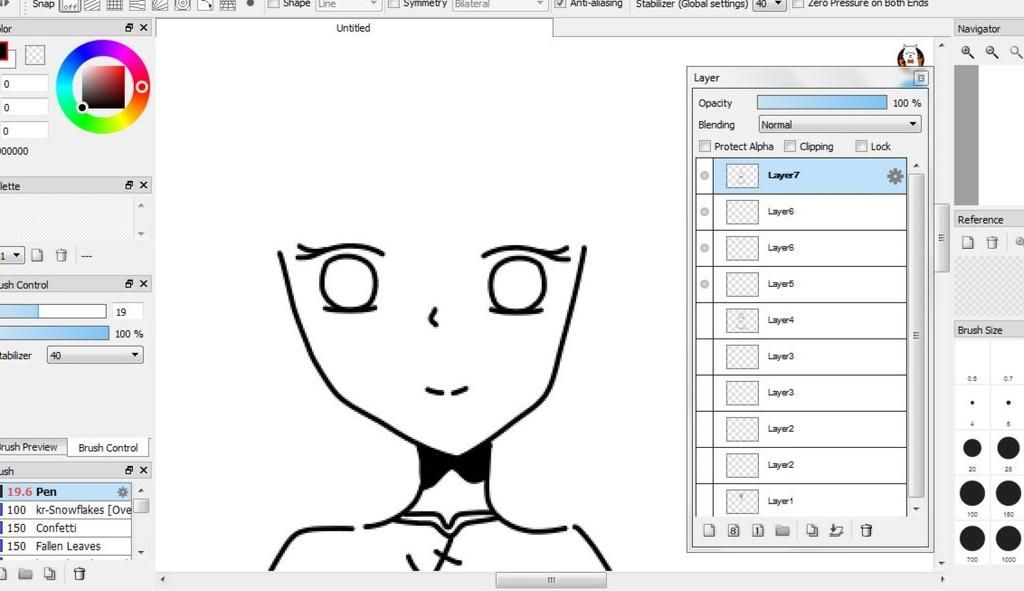Select the crisscross grid snap icon

[114, 5]
